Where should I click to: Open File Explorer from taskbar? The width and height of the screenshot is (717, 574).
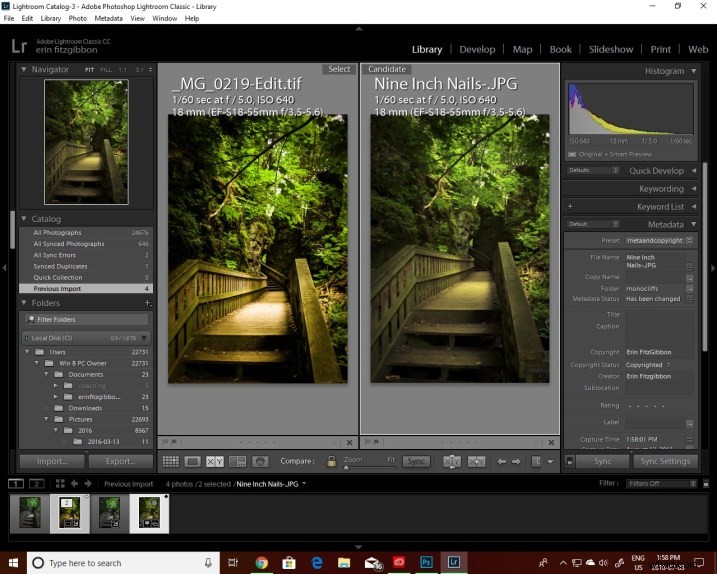coord(344,563)
